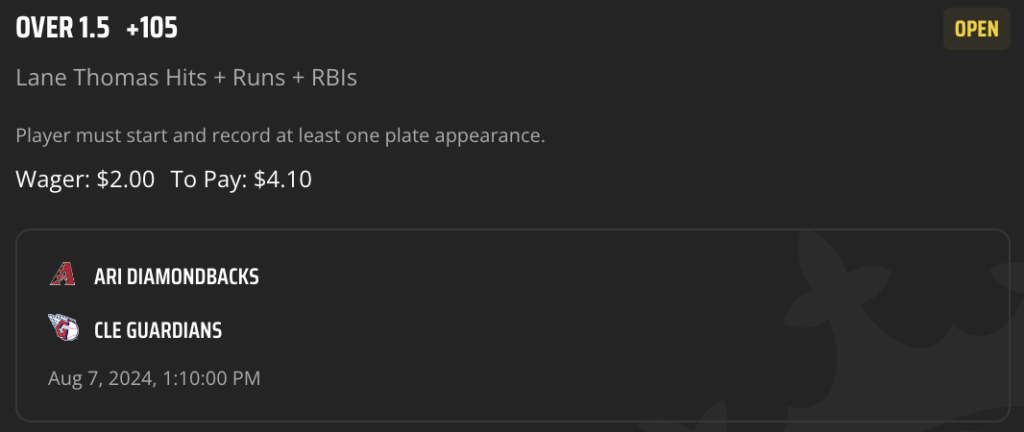The image size is (1024, 432).
Task: Click the crown watermark on matchup card
Action: point(901,326)
